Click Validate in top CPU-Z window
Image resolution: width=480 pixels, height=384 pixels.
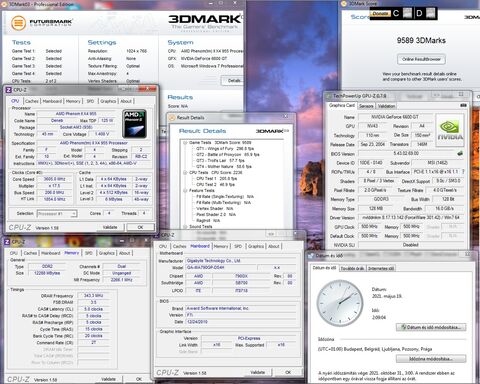click(110, 227)
